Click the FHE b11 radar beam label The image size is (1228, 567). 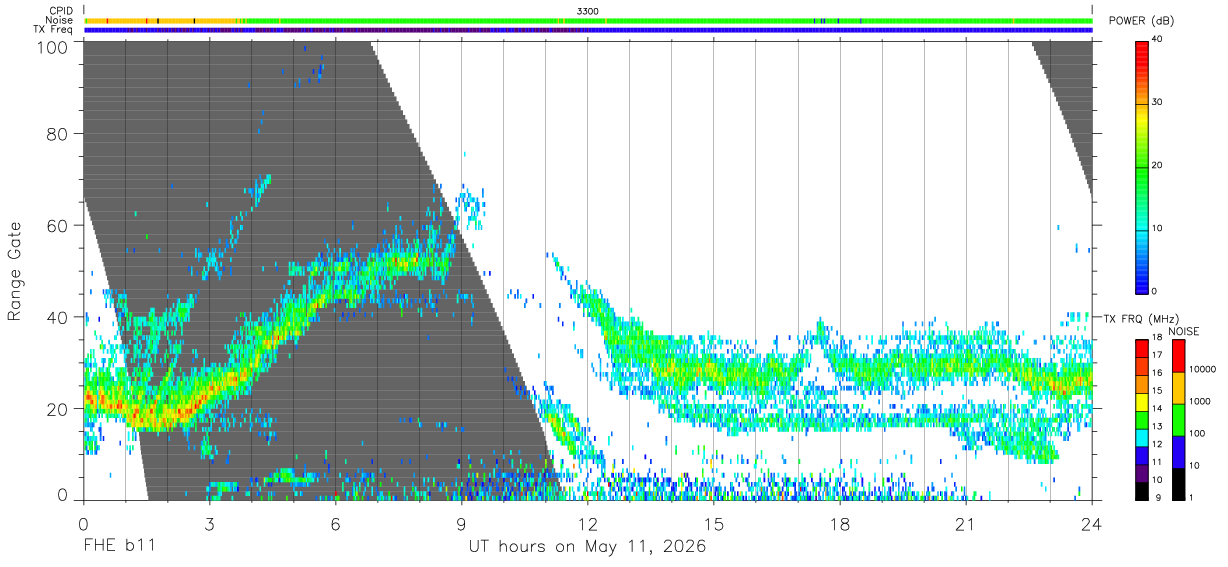click(x=119, y=547)
